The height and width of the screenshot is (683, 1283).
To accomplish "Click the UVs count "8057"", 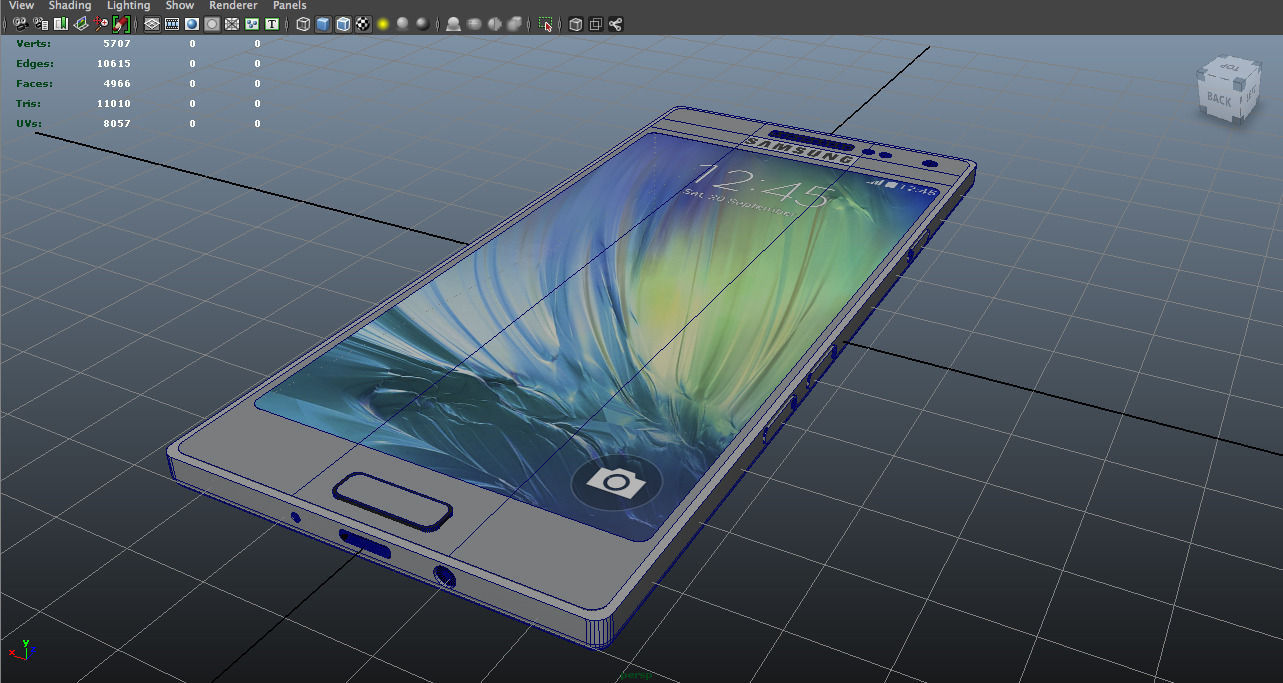I will pyautogui.click(x=117, y=124).
